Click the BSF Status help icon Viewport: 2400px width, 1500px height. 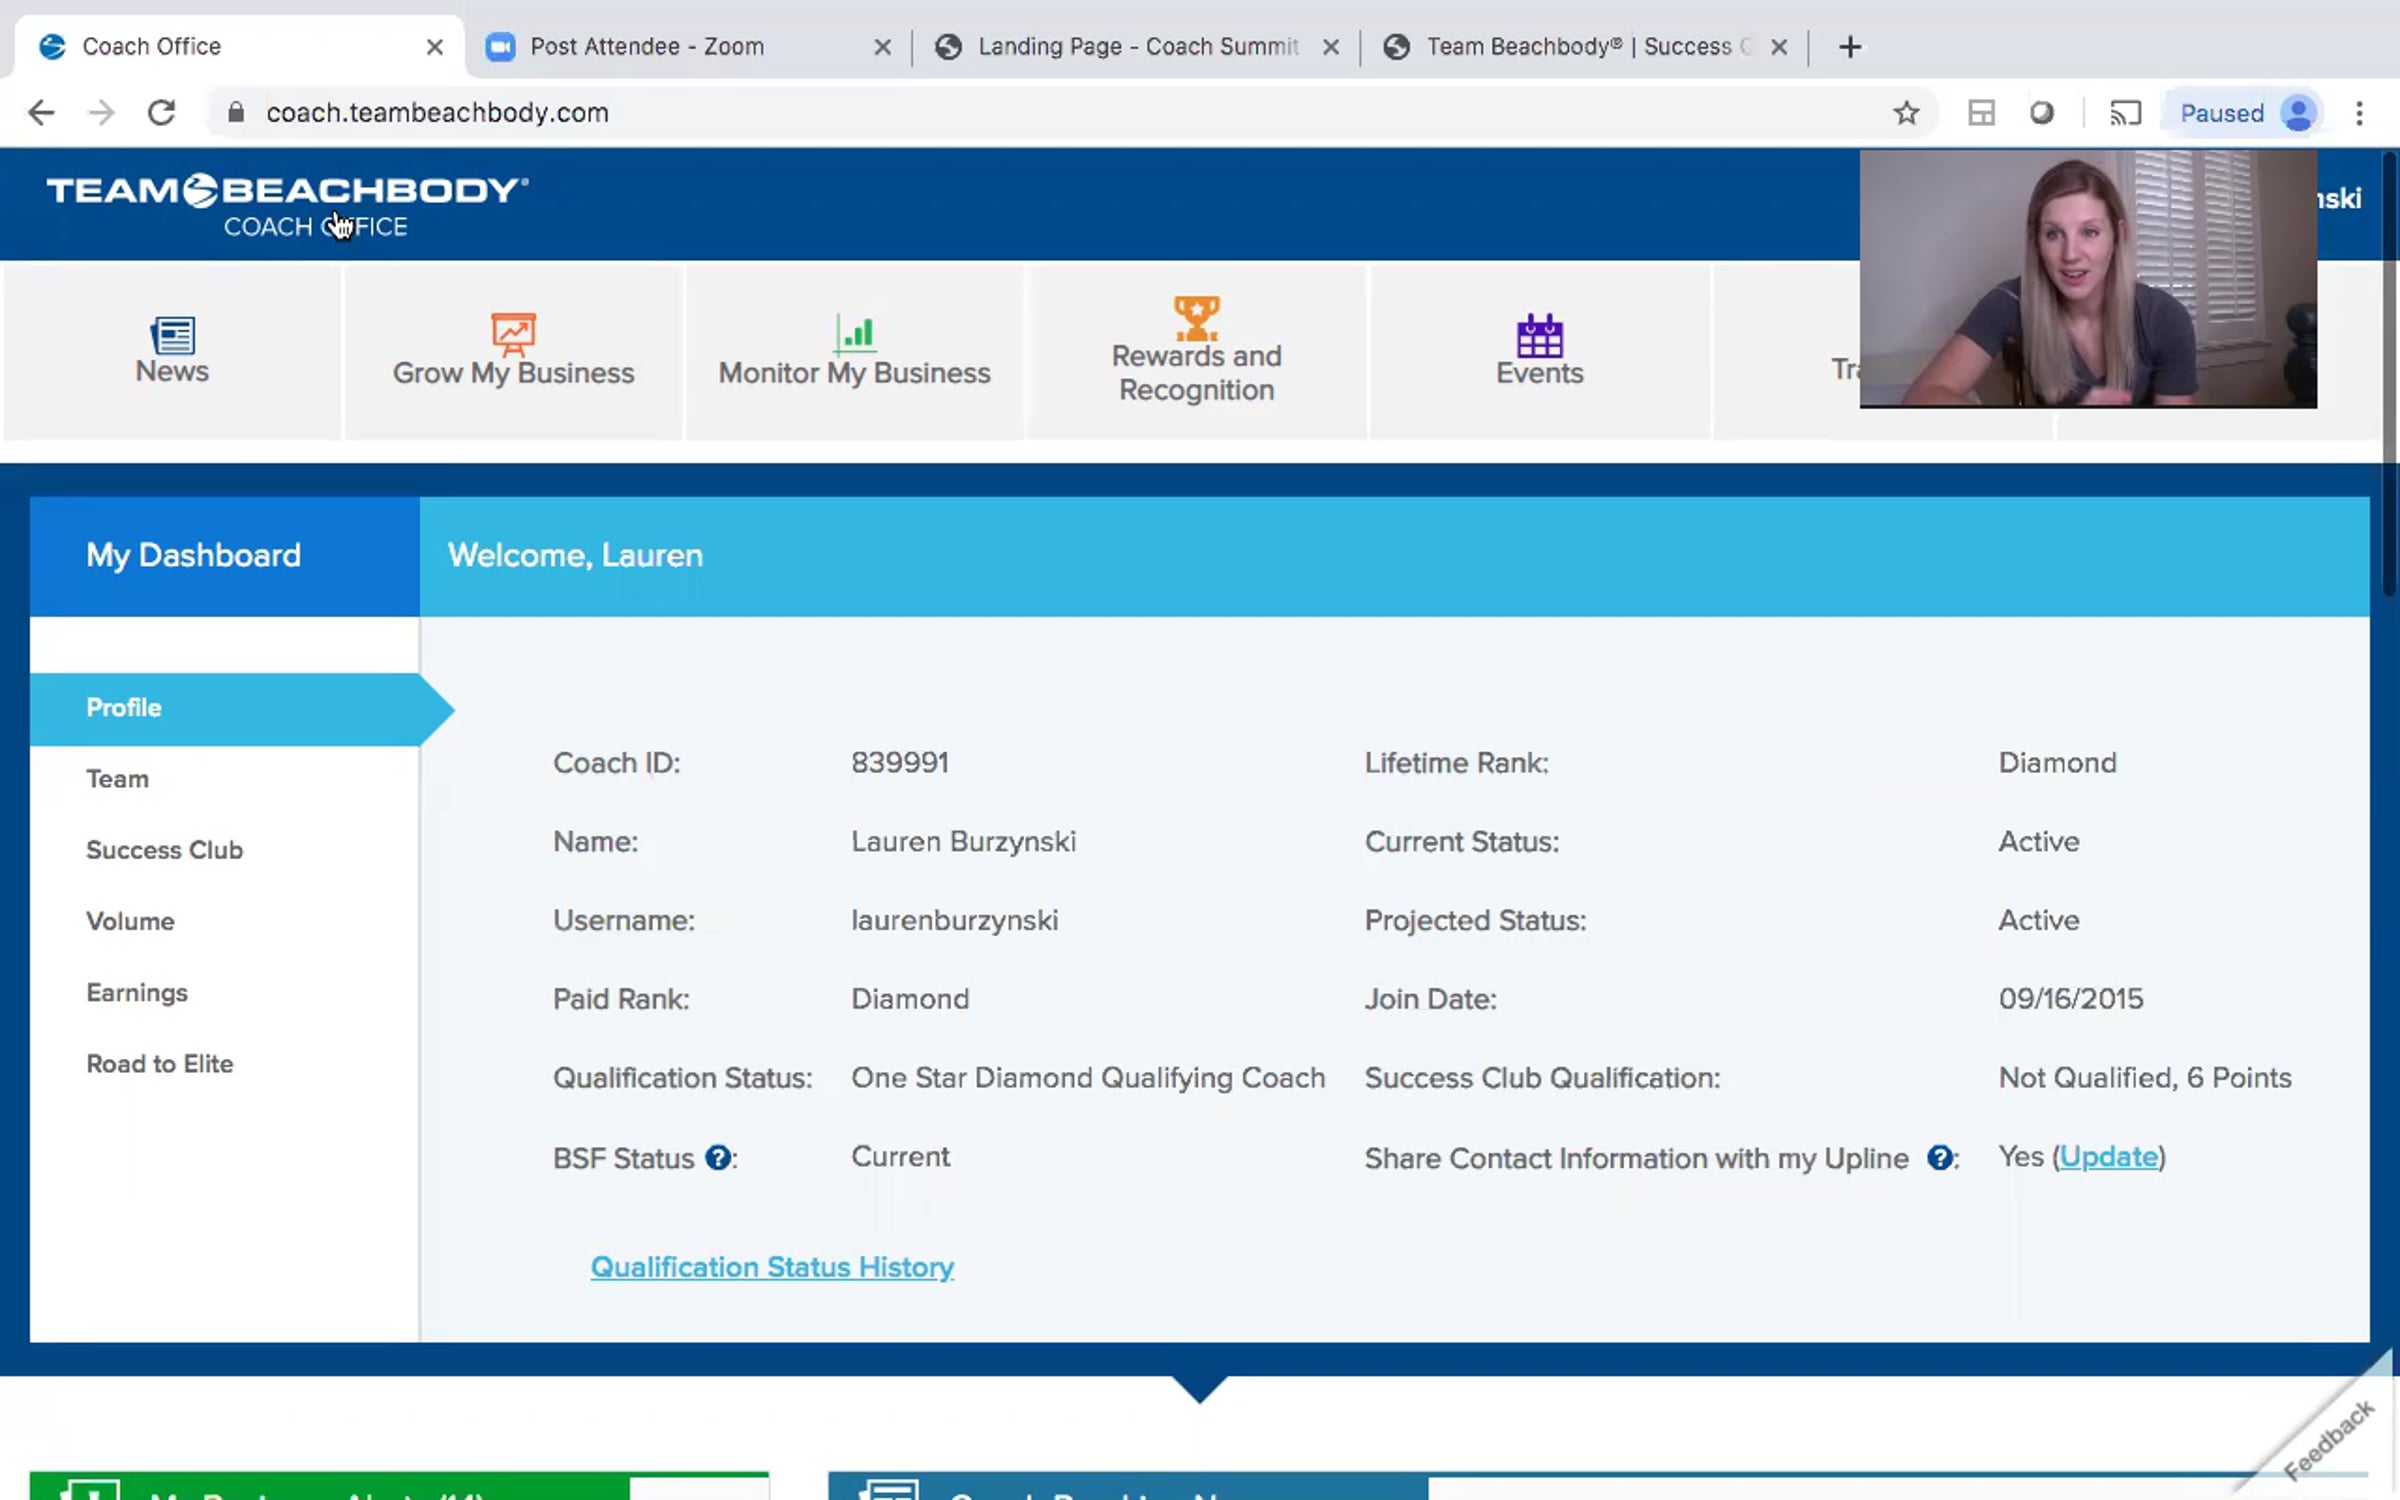717,1158
